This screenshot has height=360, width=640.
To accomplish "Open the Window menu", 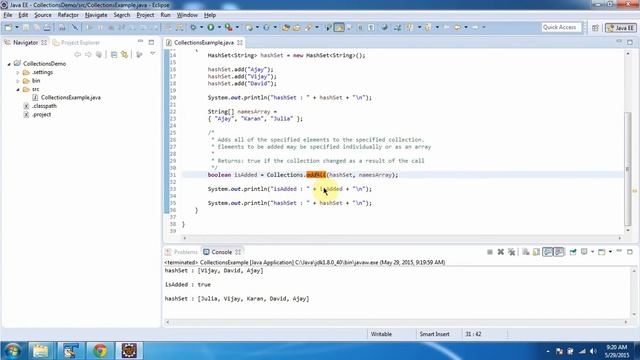I will [x=187, y=15].
